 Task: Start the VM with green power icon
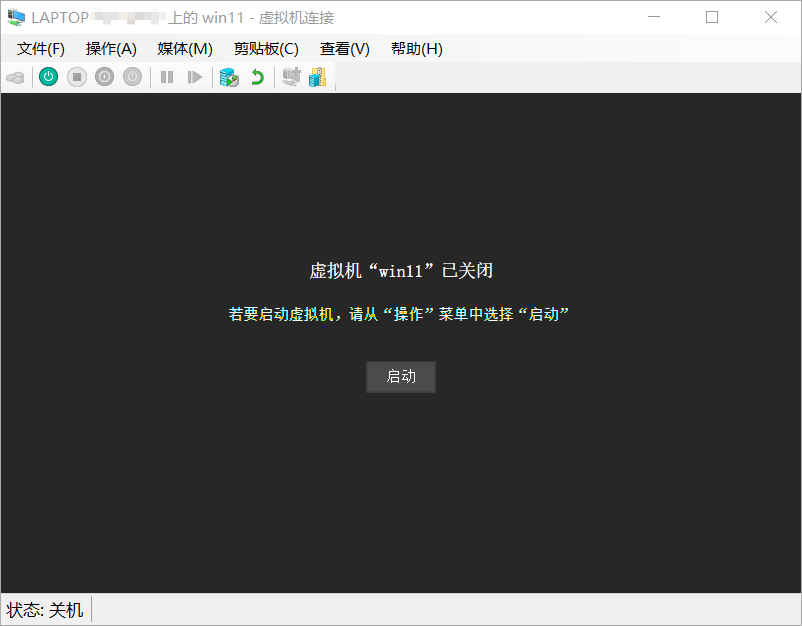tap(49, 77)
